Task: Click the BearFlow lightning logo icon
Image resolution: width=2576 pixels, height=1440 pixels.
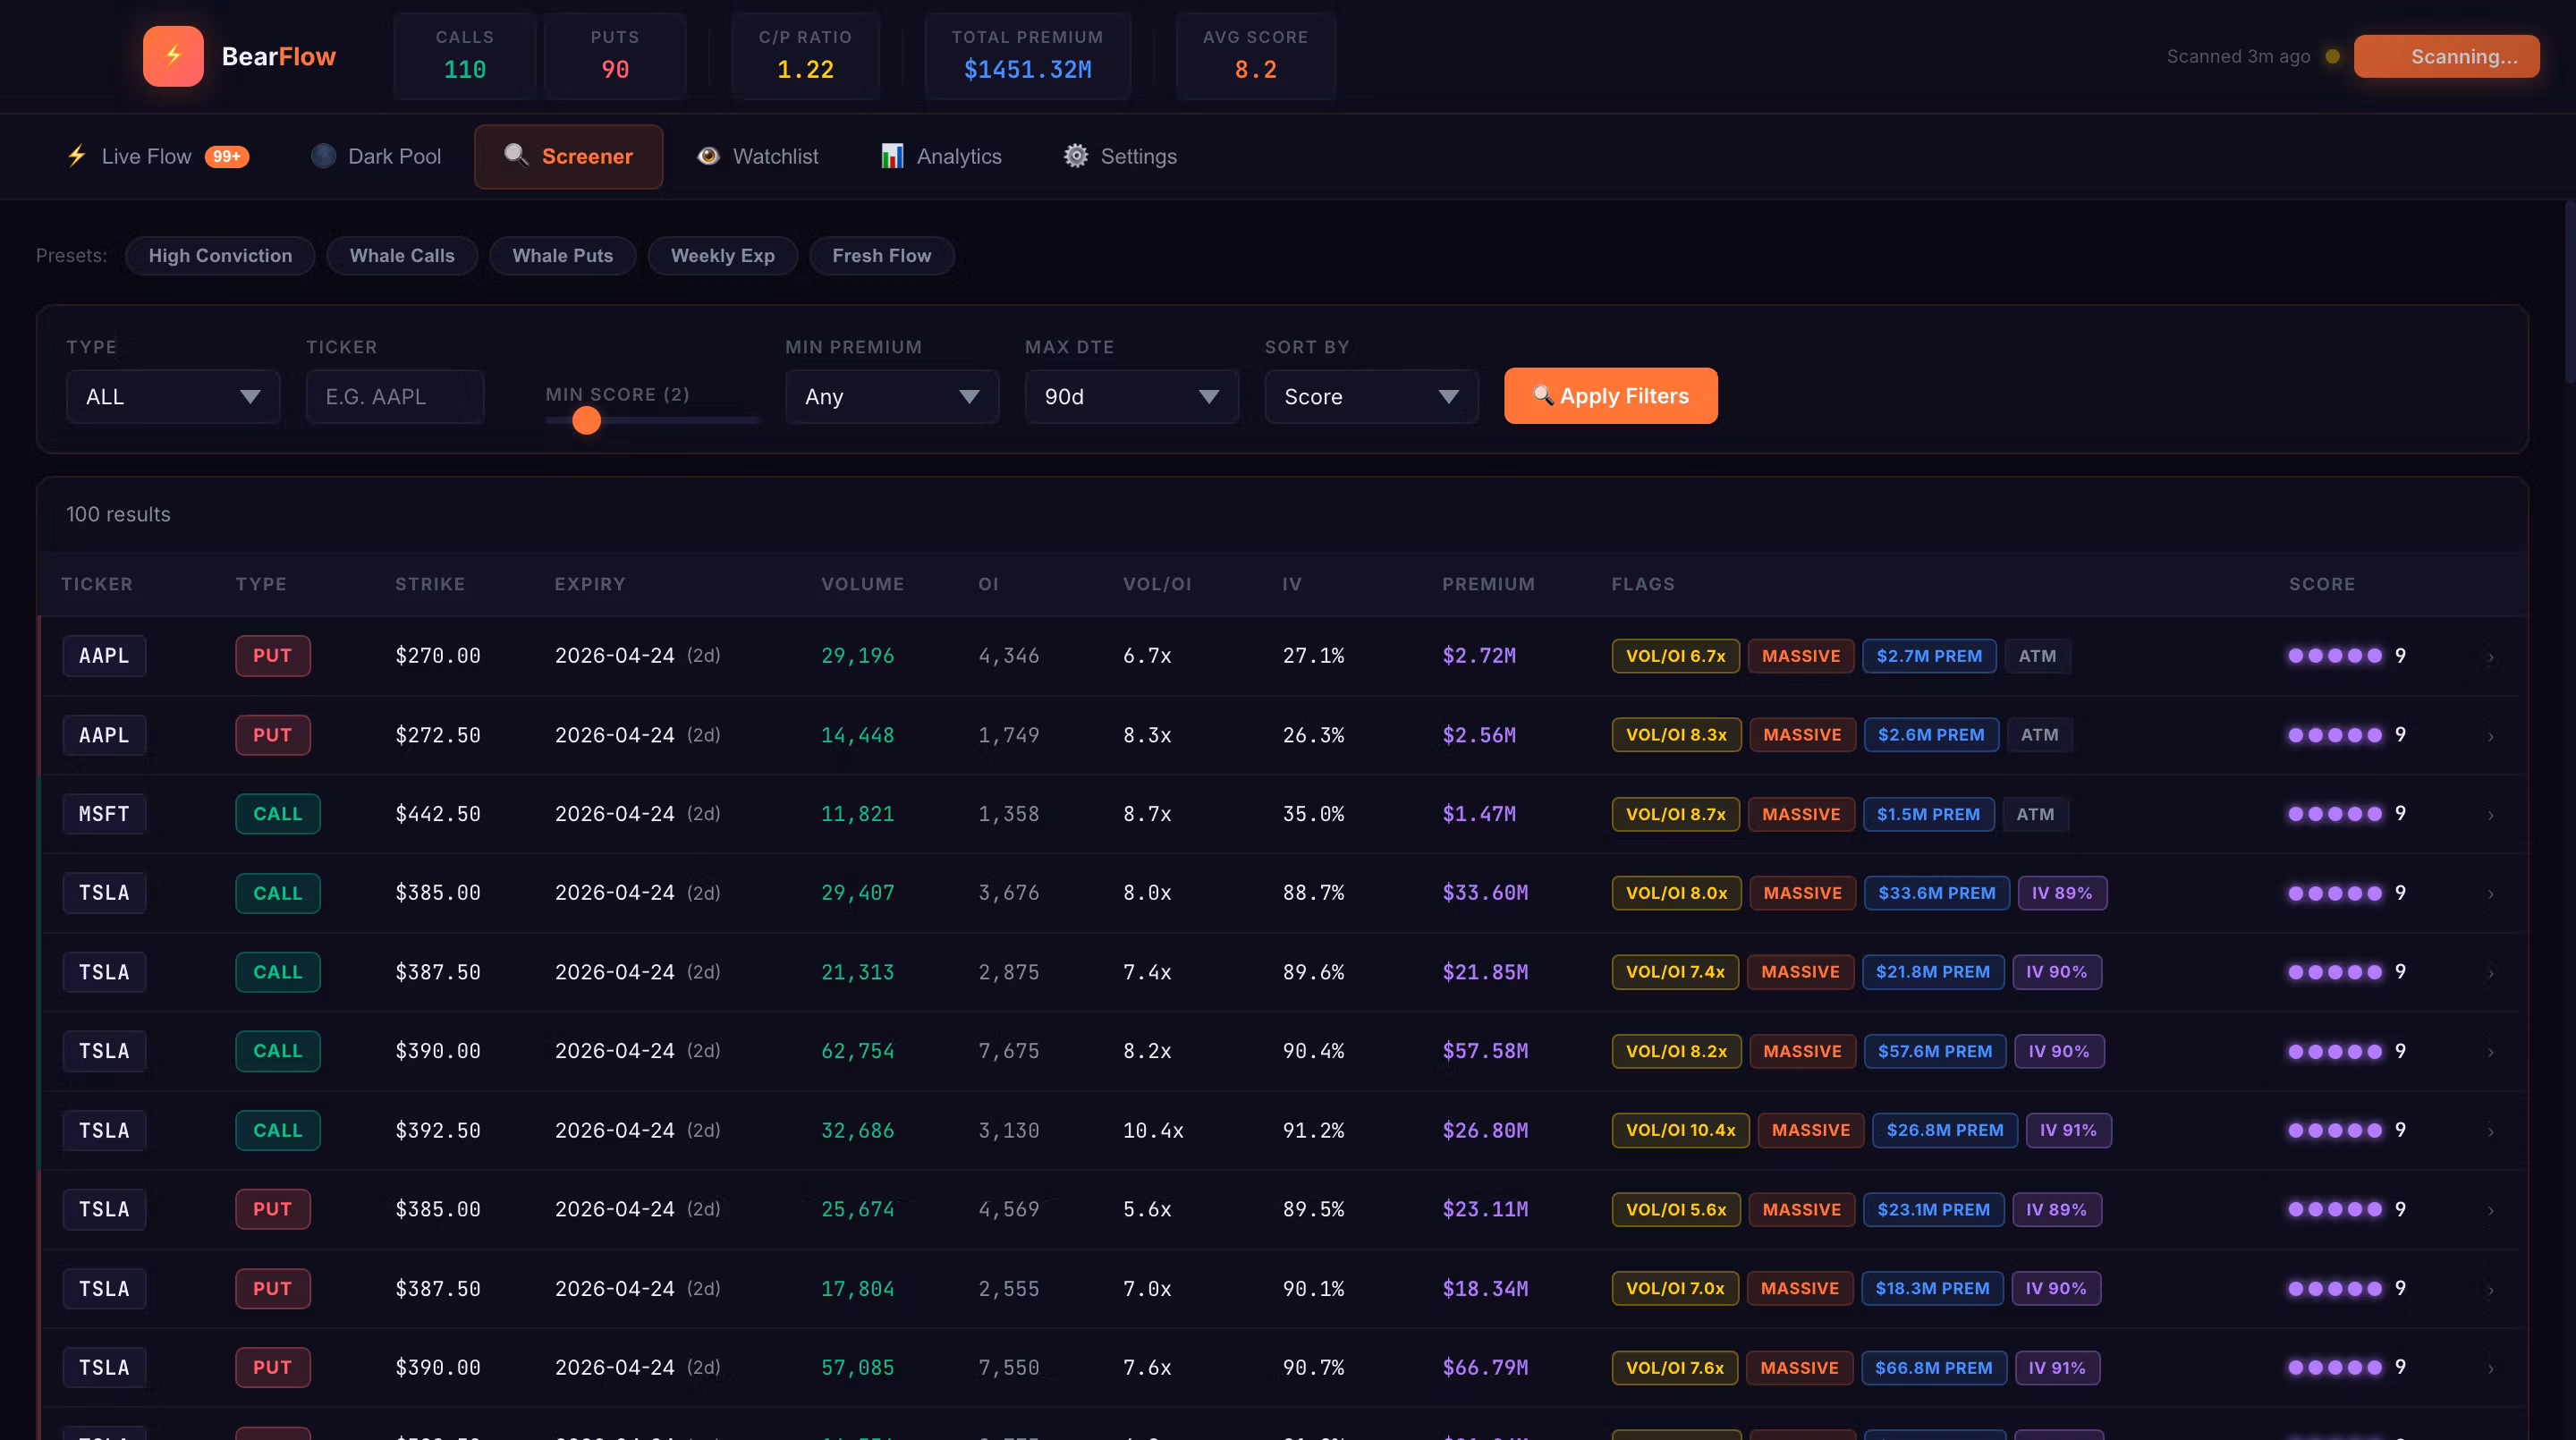Action: tap(173, 56)
